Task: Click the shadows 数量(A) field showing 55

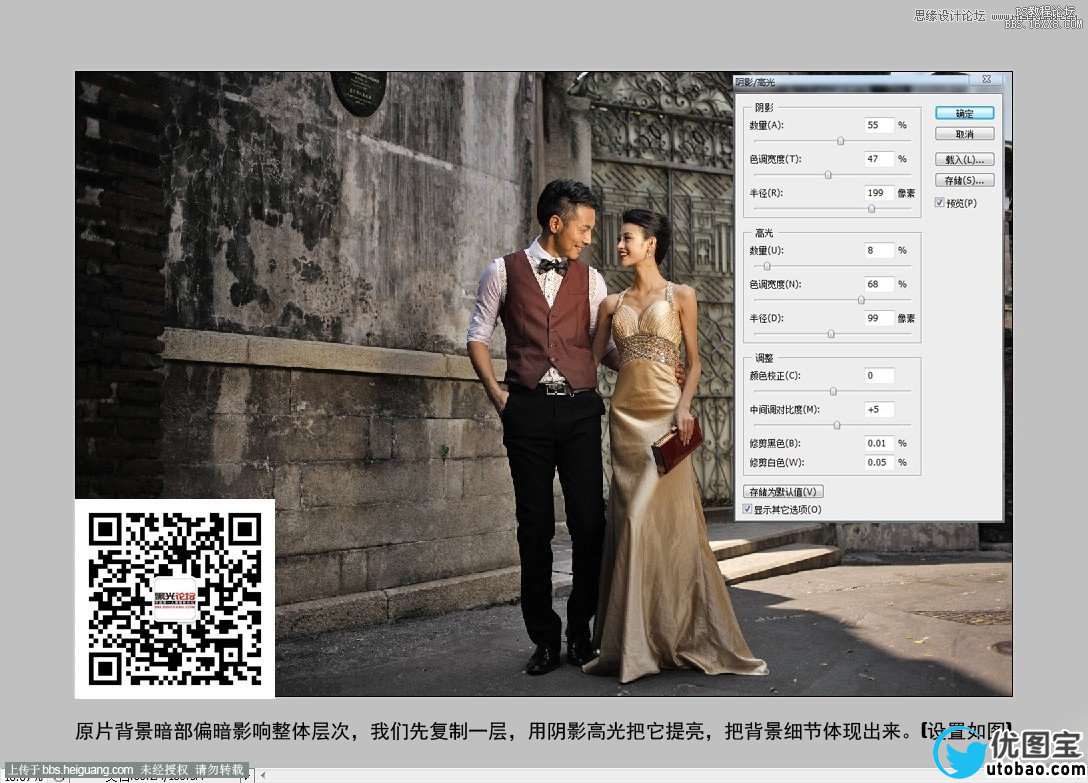Action: point(879,125)
